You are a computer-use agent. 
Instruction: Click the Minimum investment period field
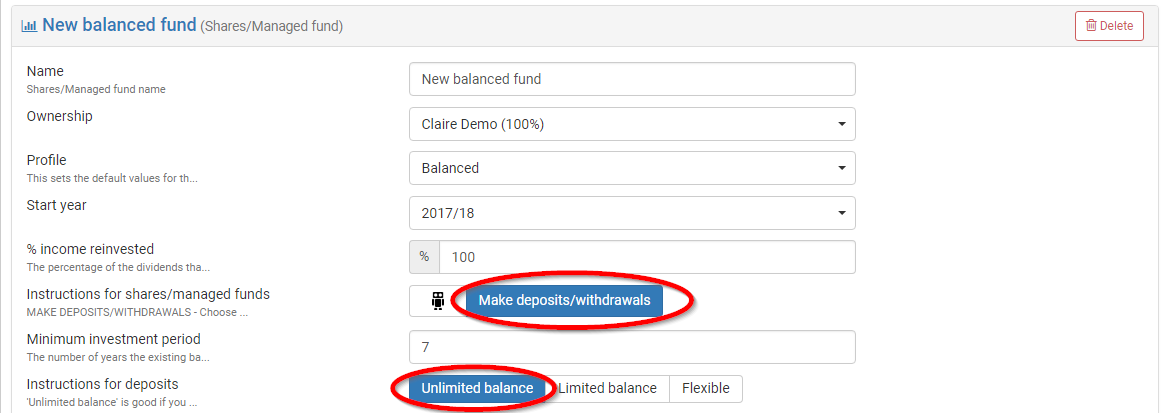tap(632, 347)
